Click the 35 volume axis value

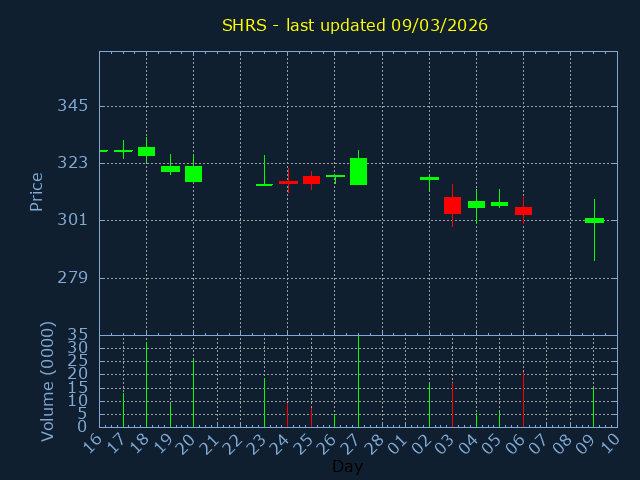point(78,336)
